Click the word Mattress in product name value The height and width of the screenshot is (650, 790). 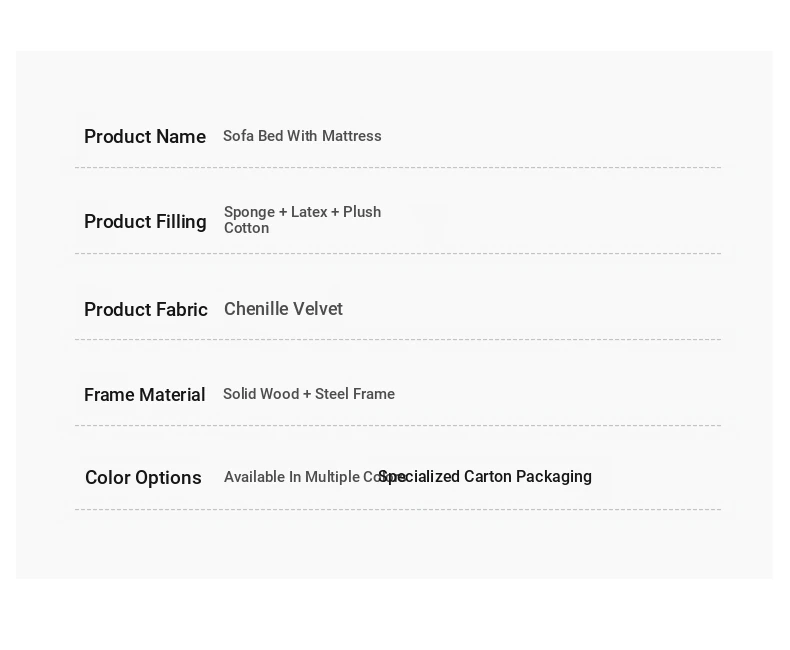352,136
